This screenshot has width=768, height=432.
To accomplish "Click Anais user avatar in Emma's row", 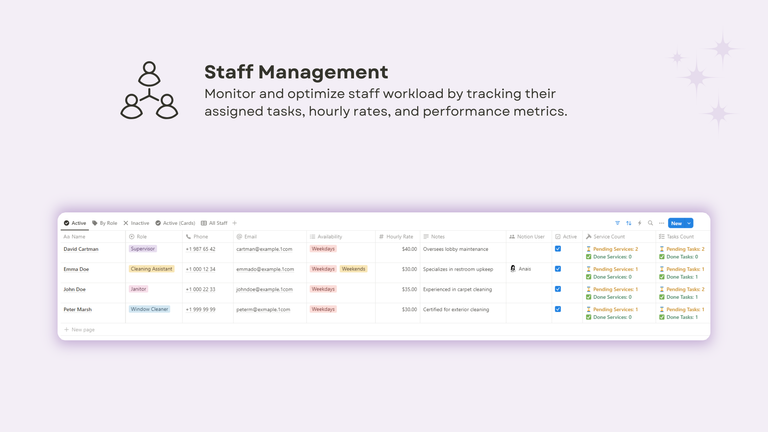I will click(x=513, y=269).
